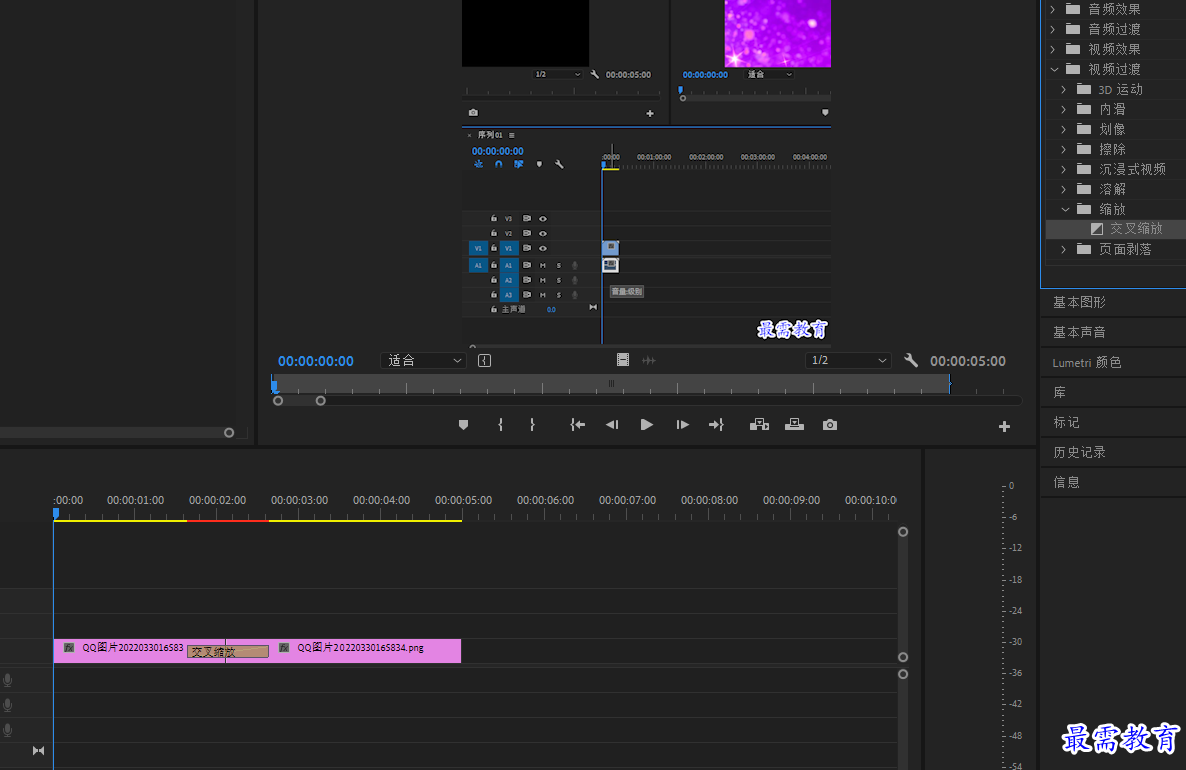Screen dimensions: 1186x770
Task: Open the 库 panel
Action: click(x=1060, y=392)
